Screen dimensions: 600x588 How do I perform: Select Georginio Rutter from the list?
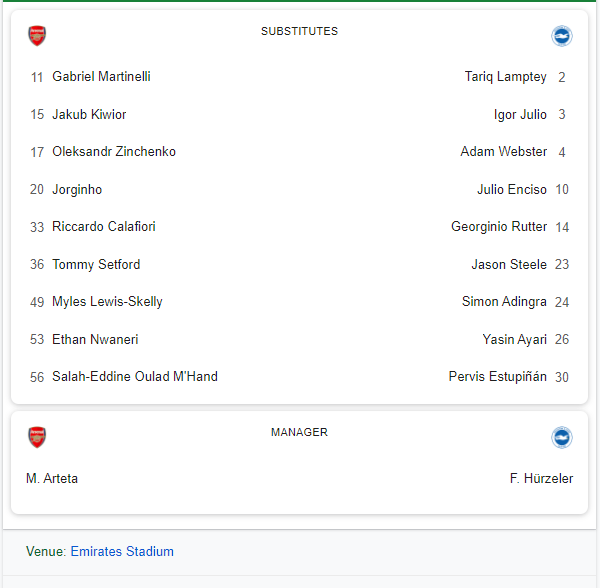[x=499, y=227]
